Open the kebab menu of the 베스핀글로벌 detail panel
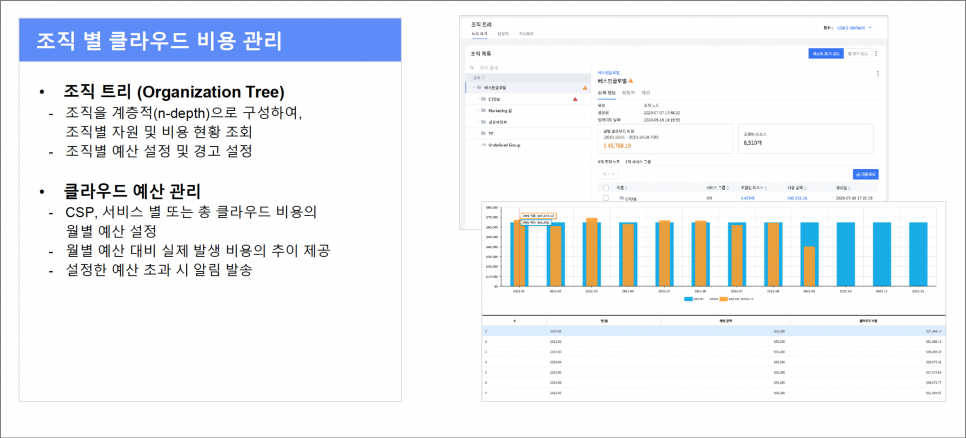Viewport: 966px width, 438px height. [x=877, y=73]
